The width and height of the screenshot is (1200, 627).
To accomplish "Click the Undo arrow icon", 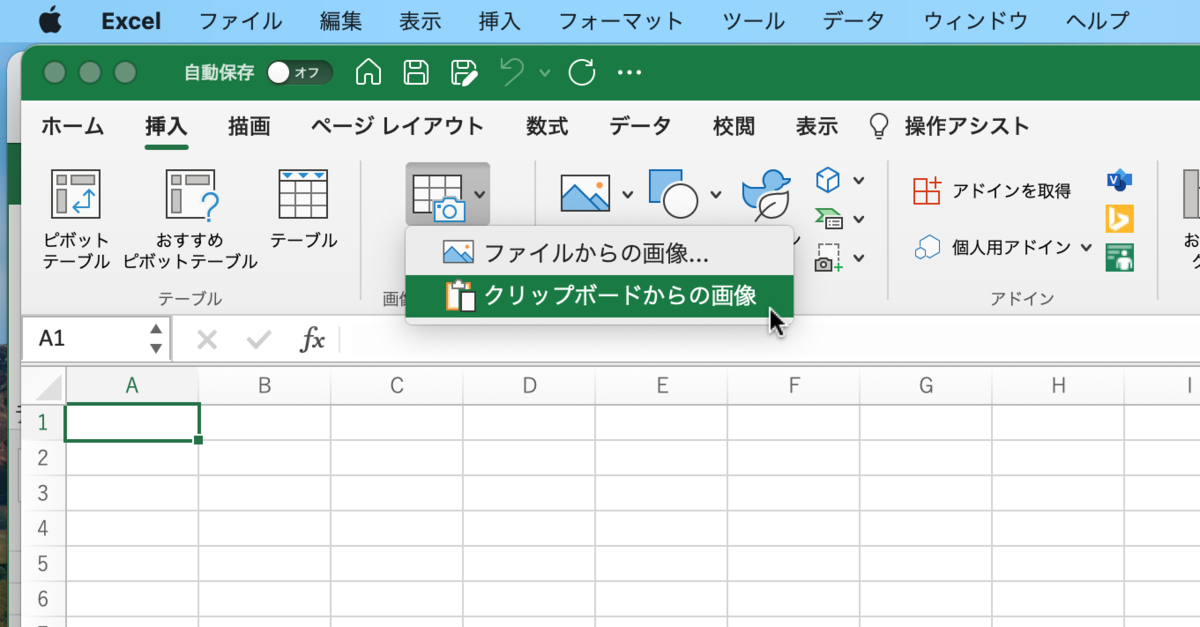I will 512,72.
